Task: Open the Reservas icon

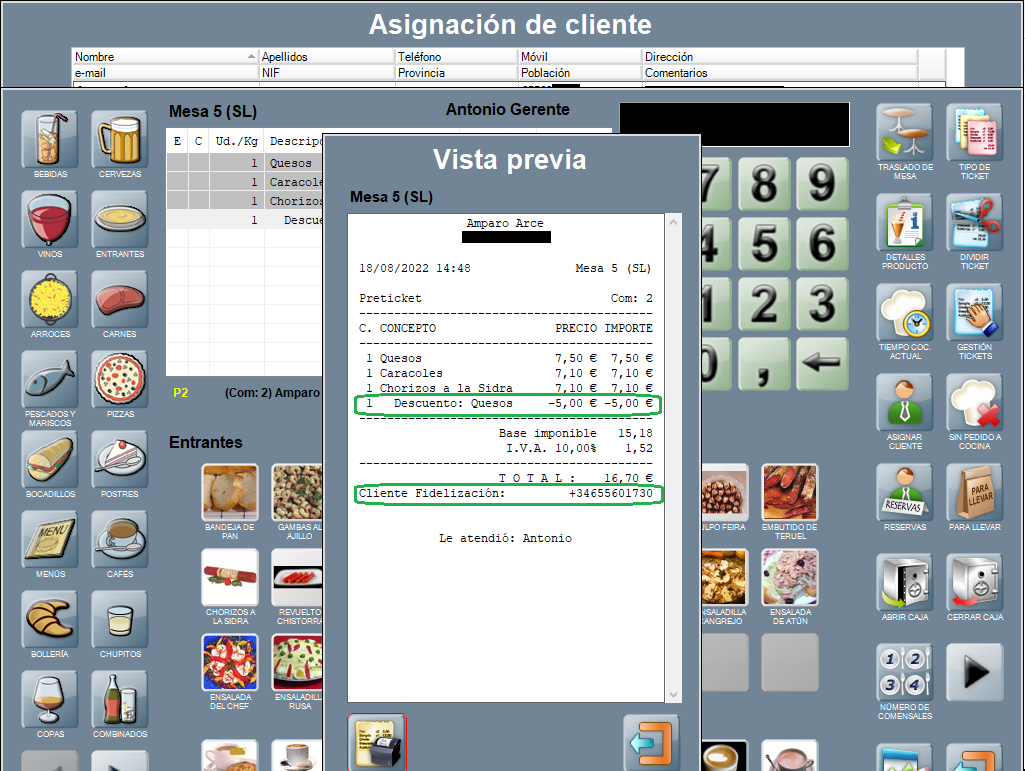Action: click(x=904, y=493)
